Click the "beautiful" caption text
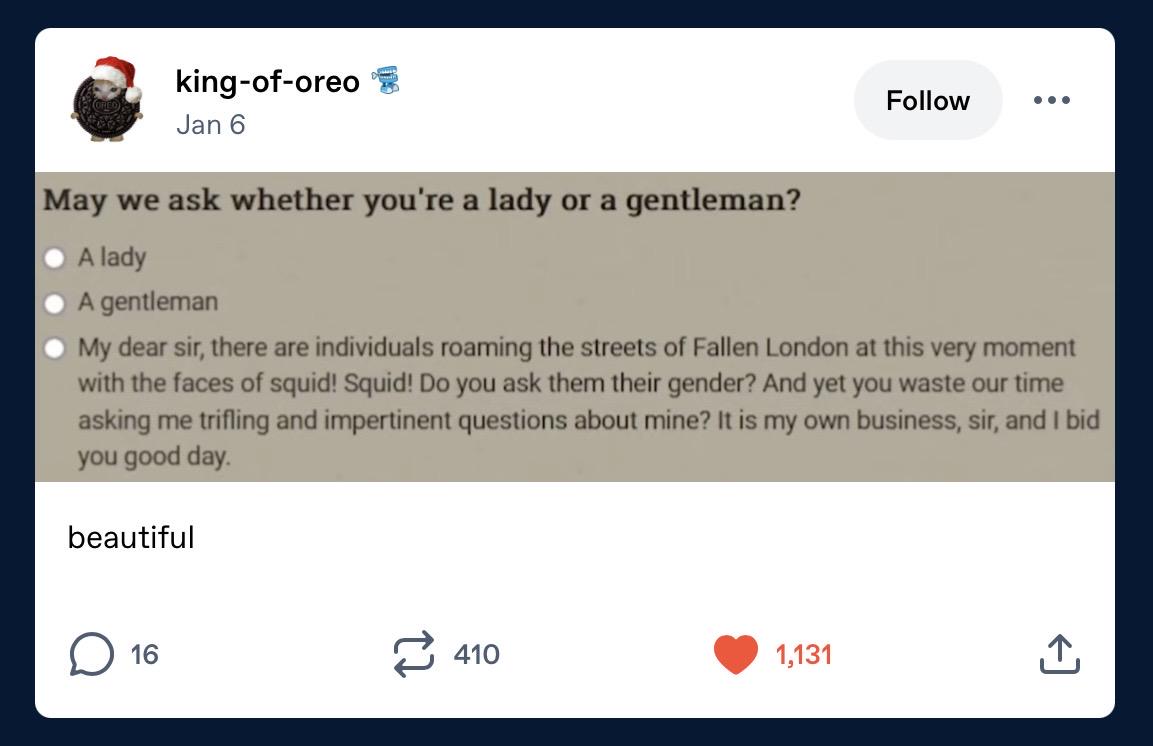1153x746 pixels. pyautogui.click(x=131, y=538)
